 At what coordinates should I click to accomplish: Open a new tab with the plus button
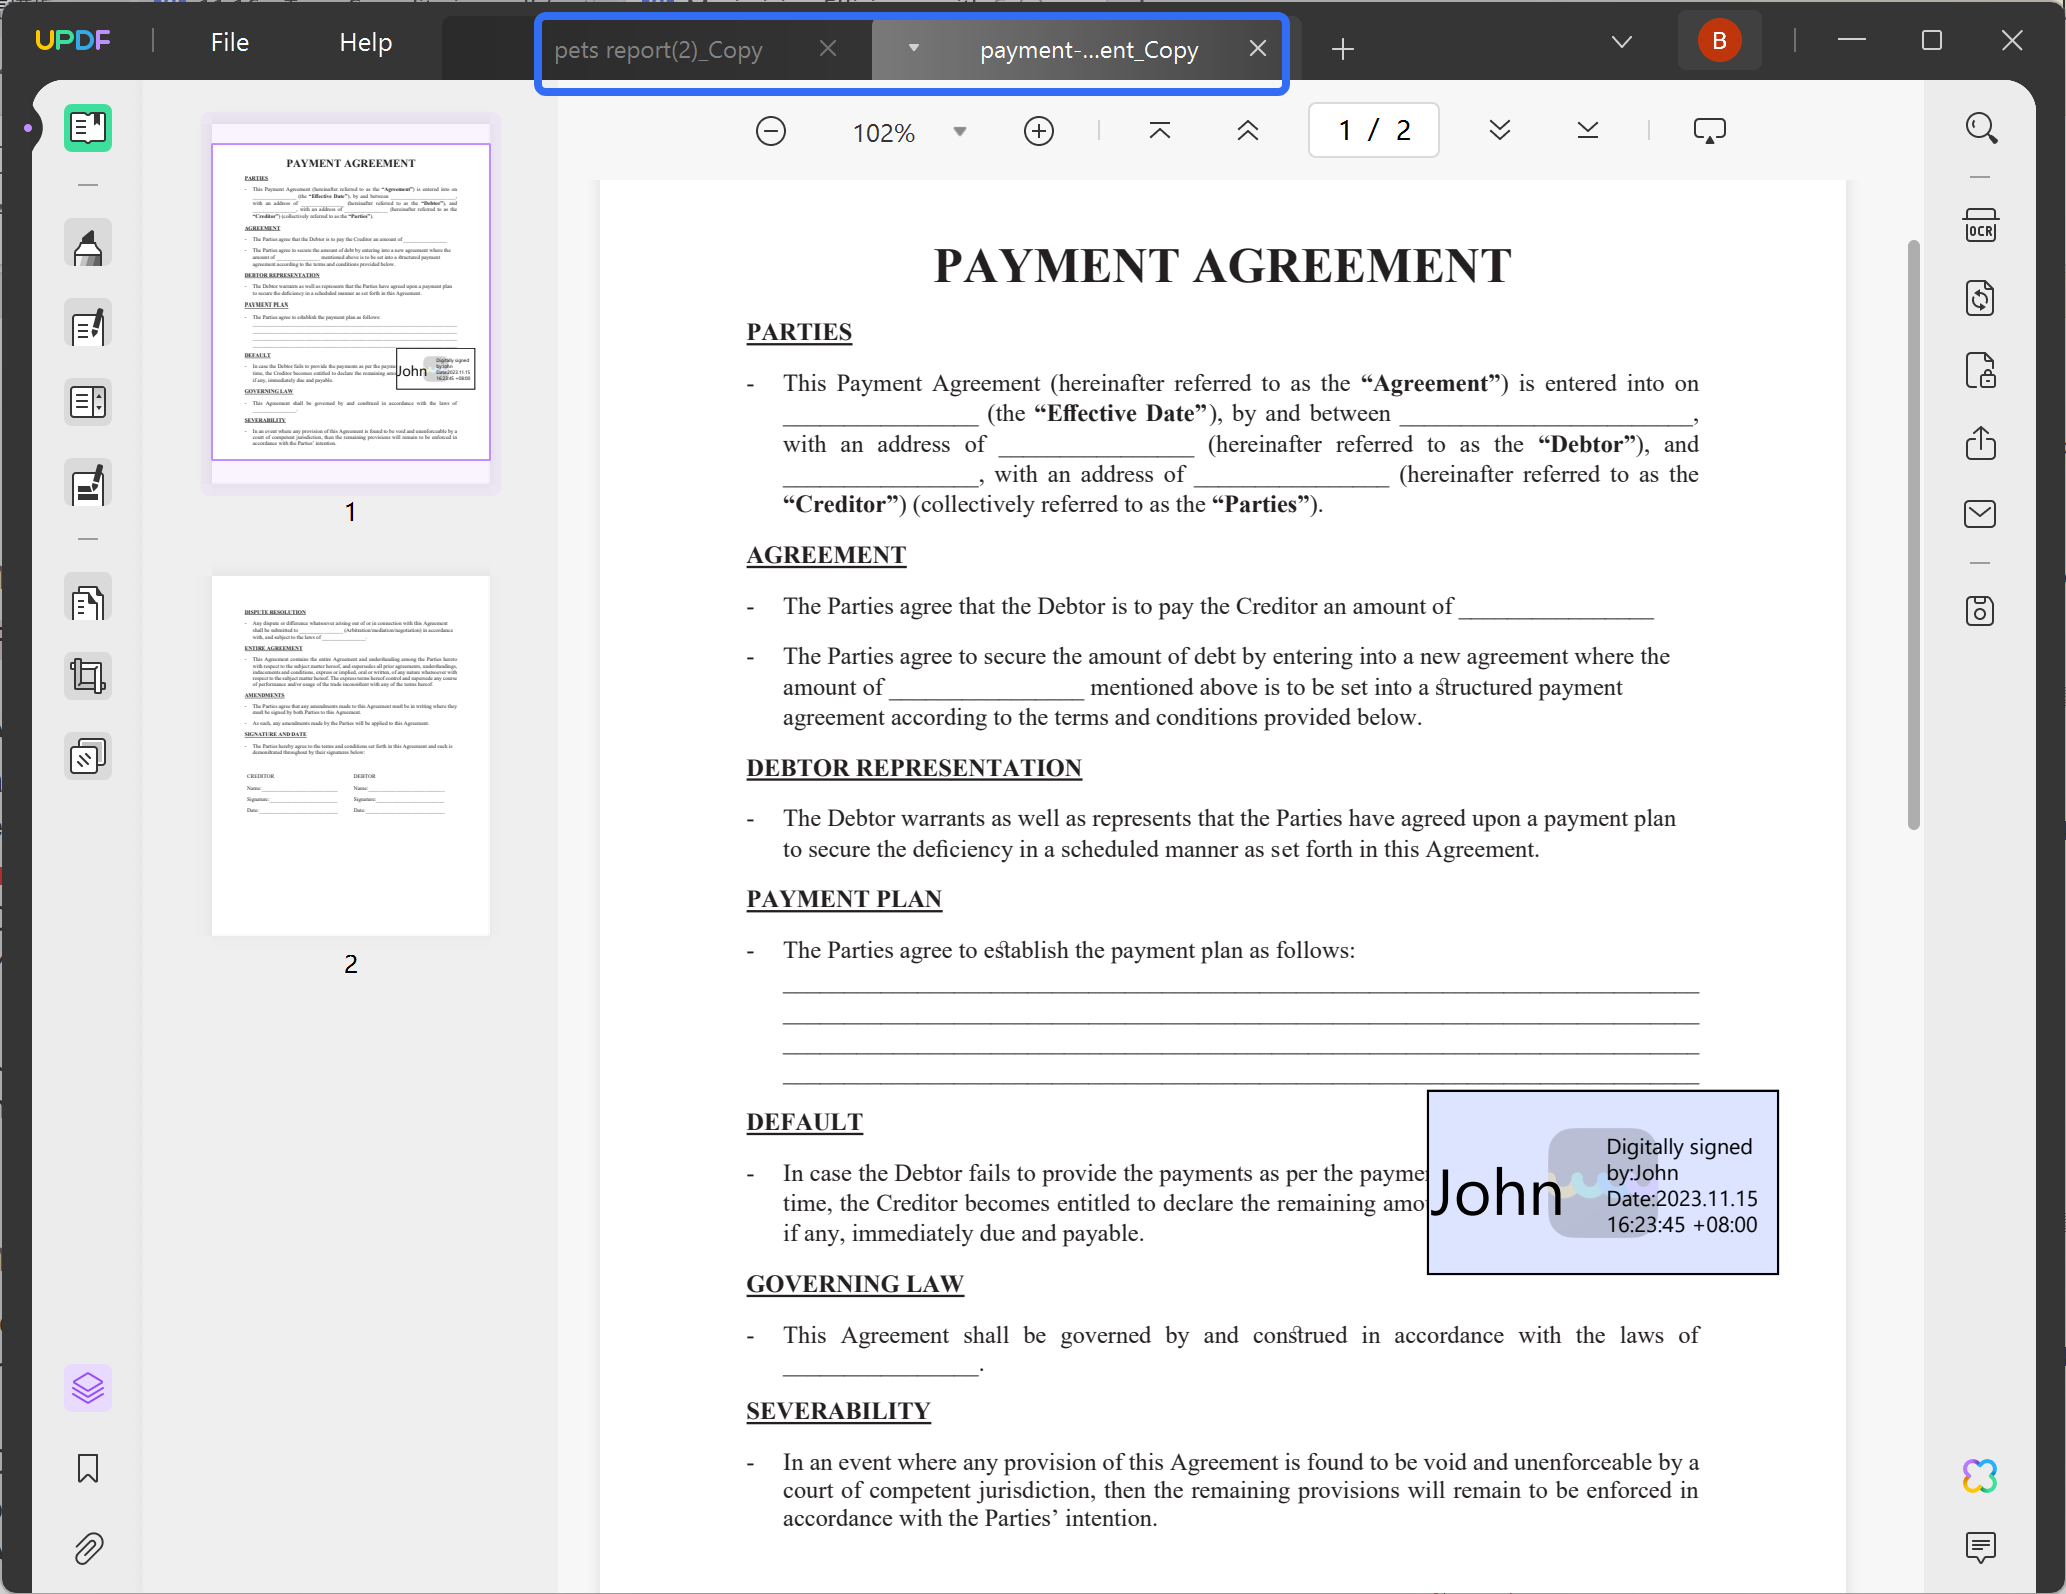[x=1342, y=48]
